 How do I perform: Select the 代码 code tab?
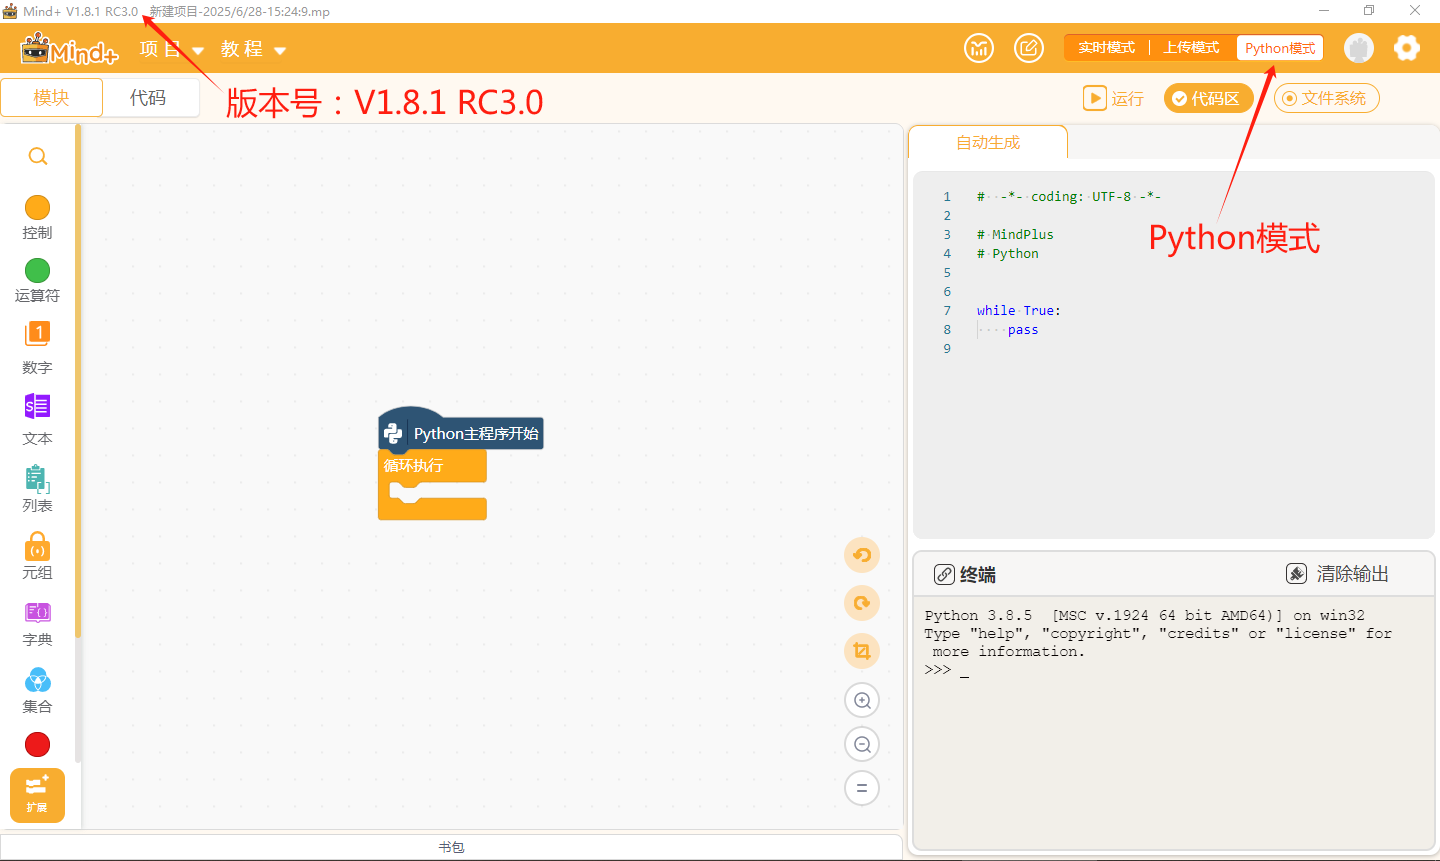click(148, 98)
